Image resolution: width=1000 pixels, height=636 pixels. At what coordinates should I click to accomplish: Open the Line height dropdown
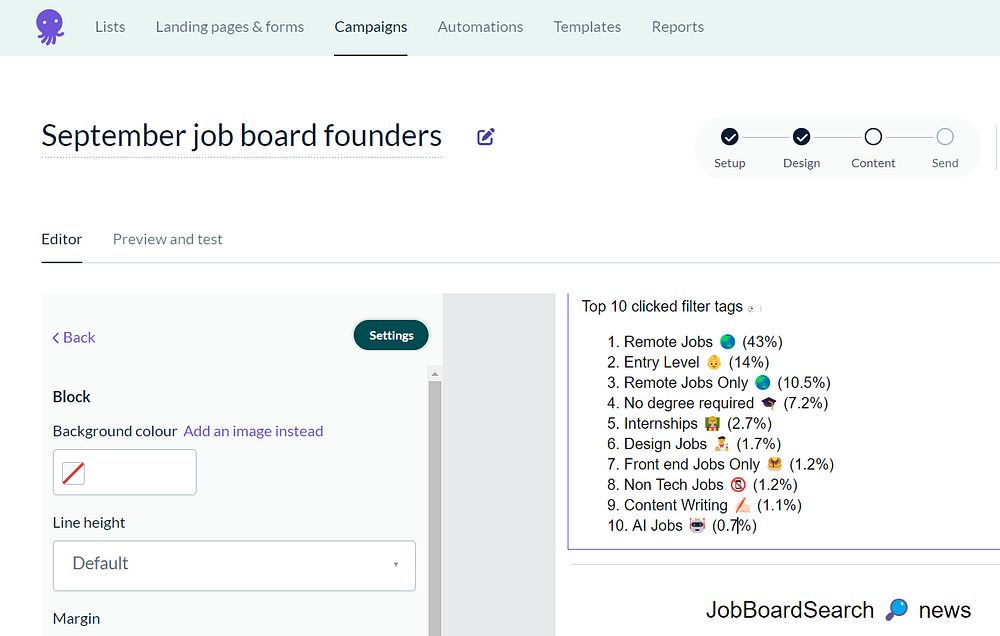point(234,565)
